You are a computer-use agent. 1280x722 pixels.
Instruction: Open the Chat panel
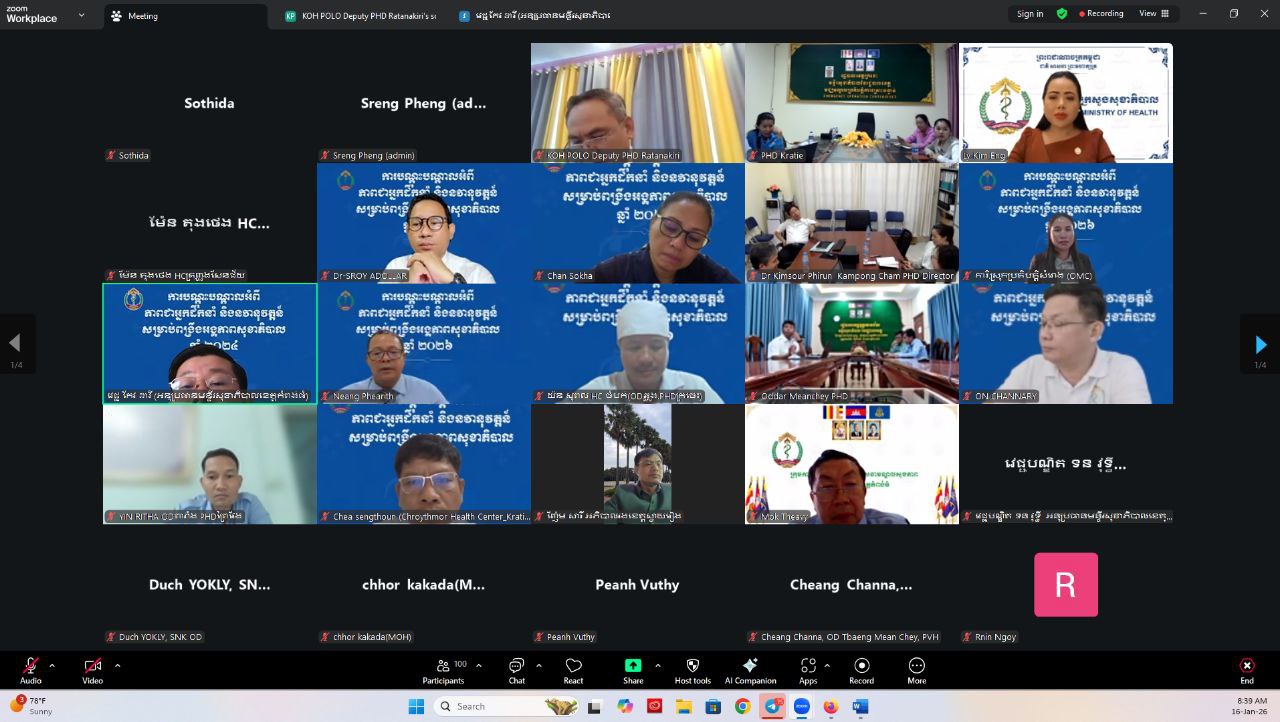tap(516, 667)
